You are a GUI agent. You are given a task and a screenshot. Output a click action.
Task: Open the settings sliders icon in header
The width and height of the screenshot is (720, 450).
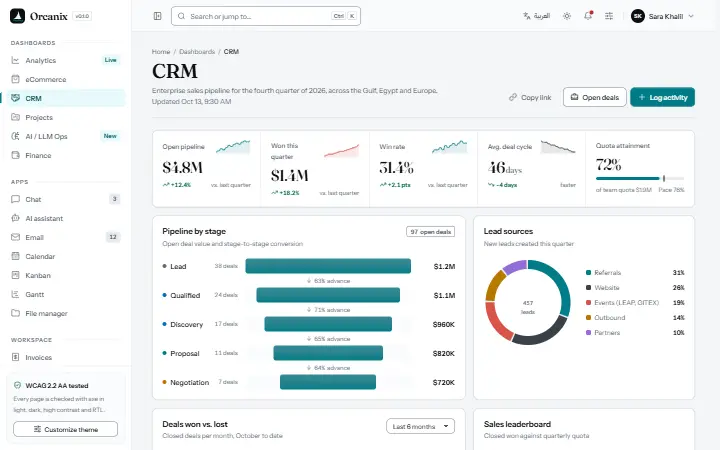click(x=609, y=16)
